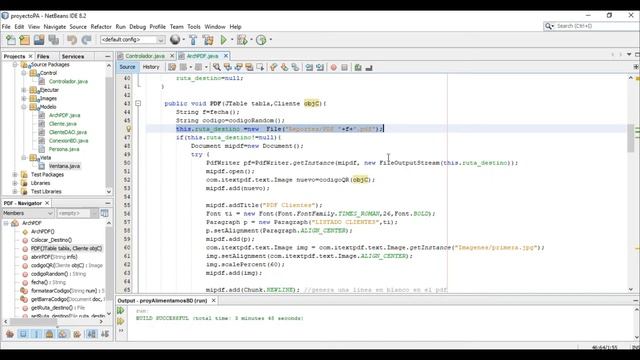Click the Find Selection magnifier icon
Screen dimensions: 640x360
pyautogui.click(x=217, y=67)
